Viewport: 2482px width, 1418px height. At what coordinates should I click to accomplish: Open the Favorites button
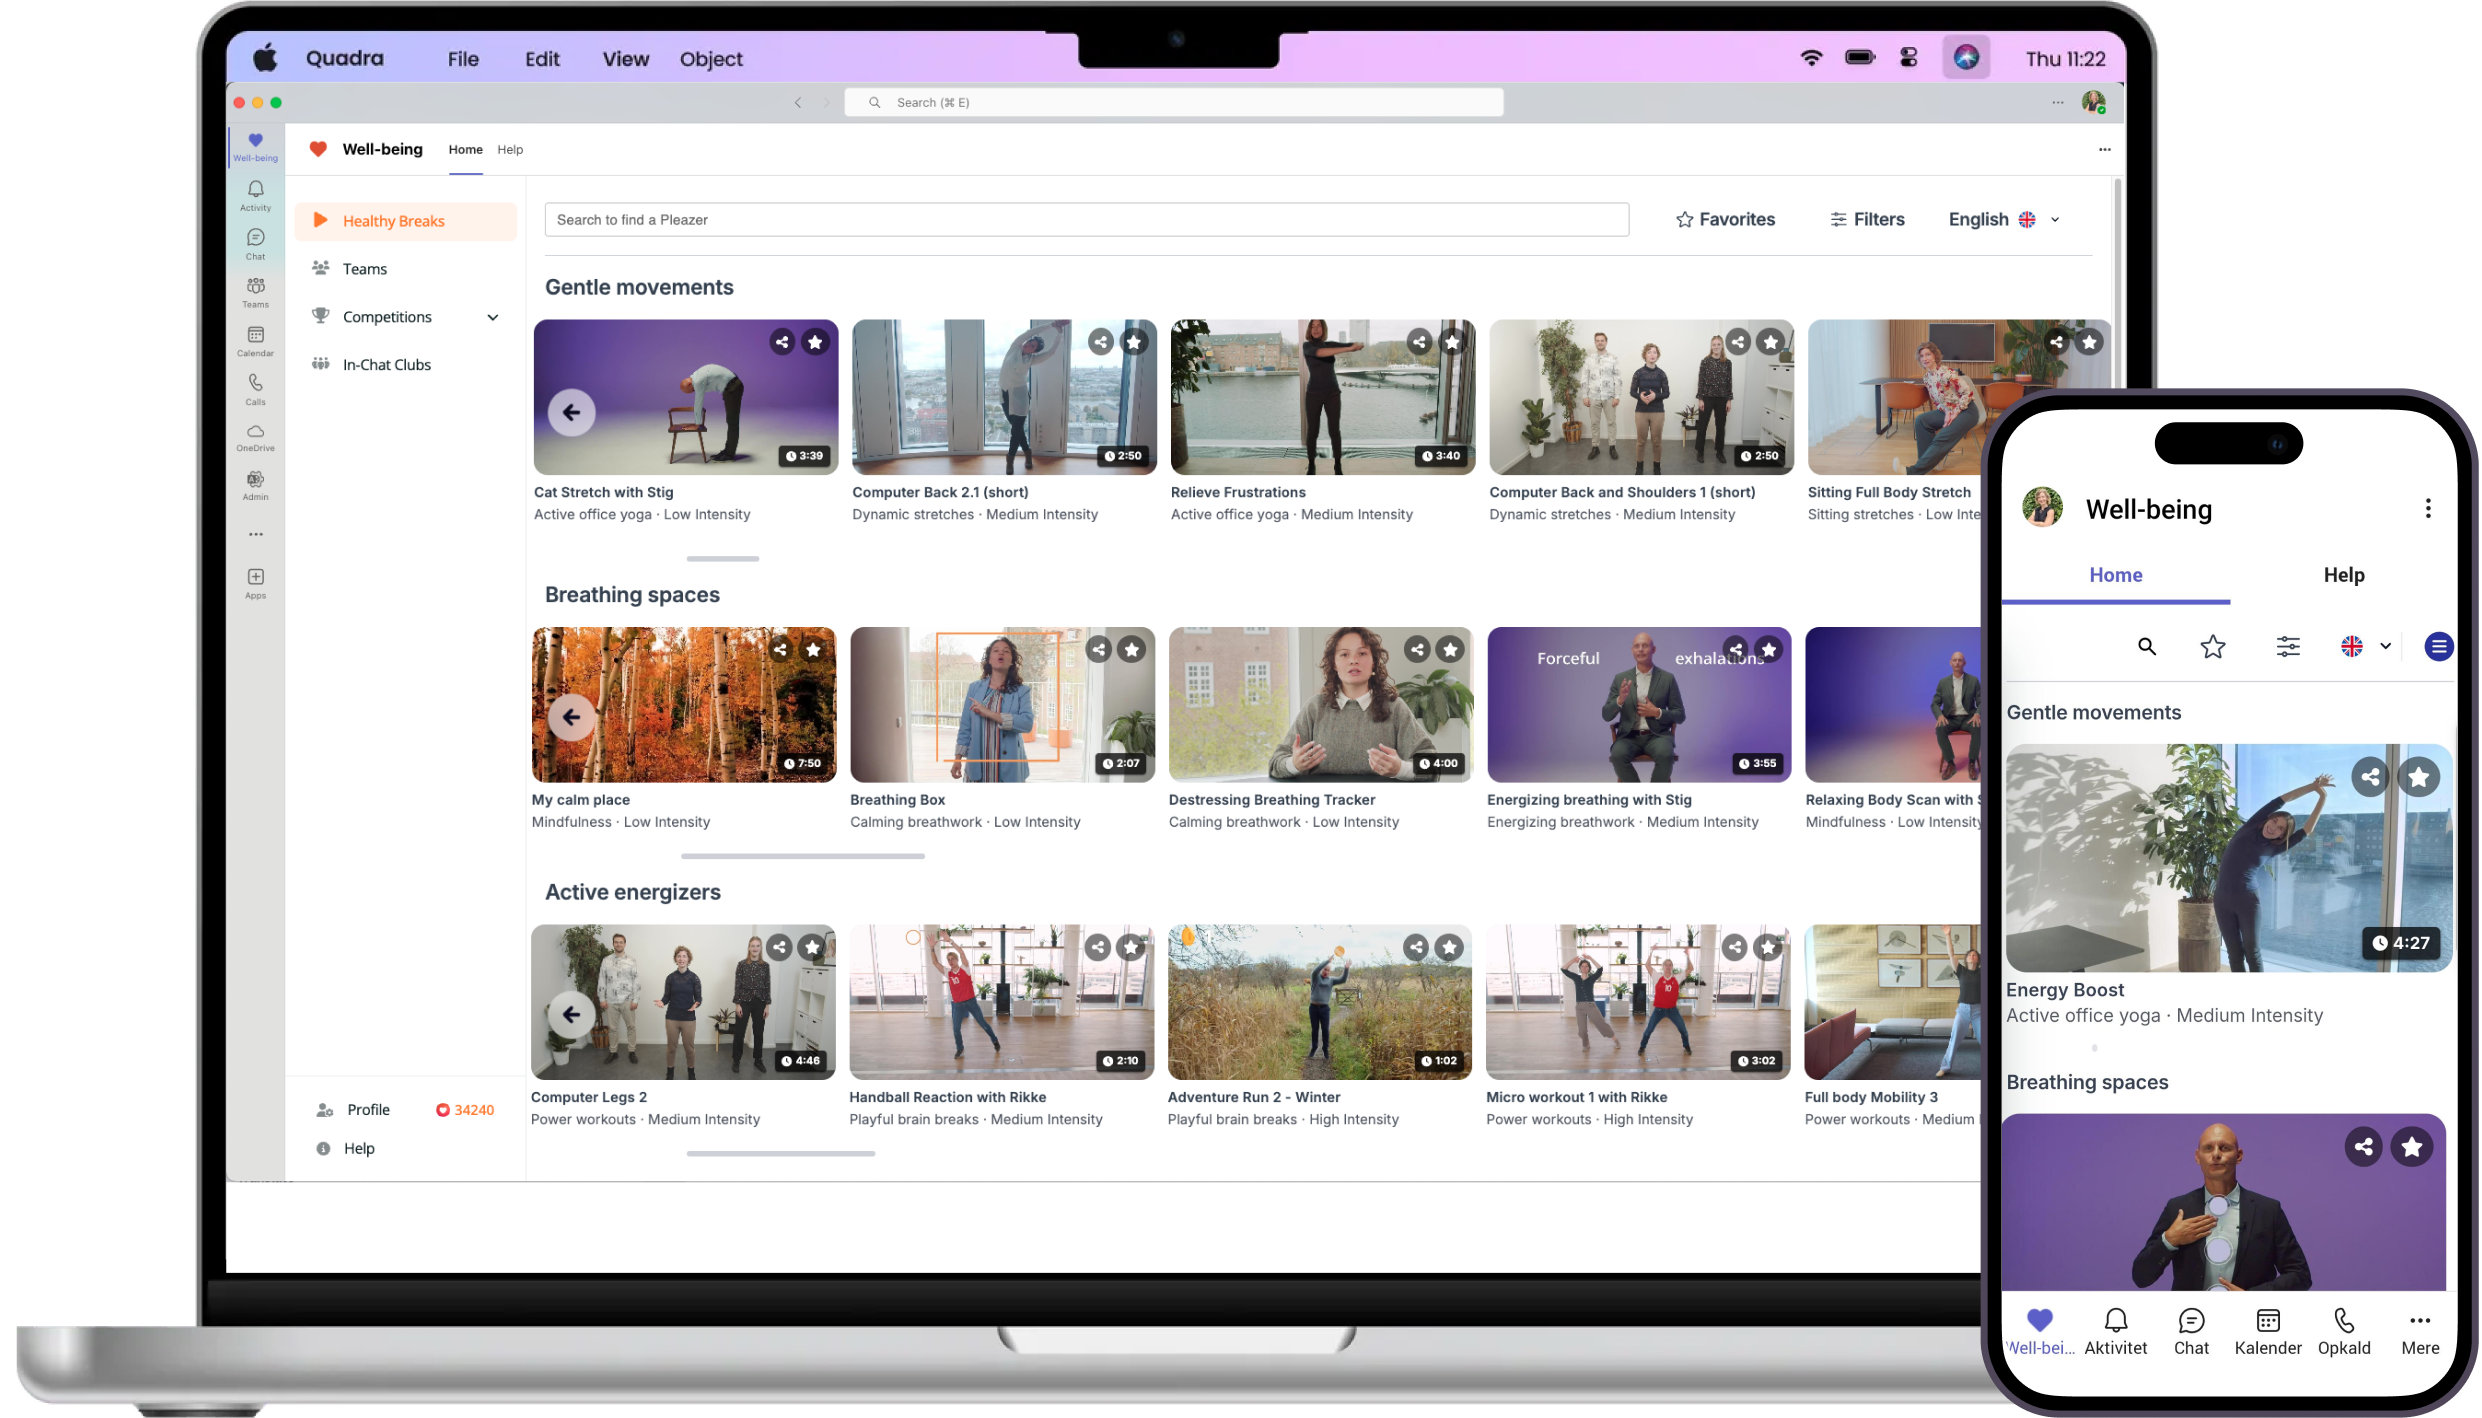[1726, 220]
